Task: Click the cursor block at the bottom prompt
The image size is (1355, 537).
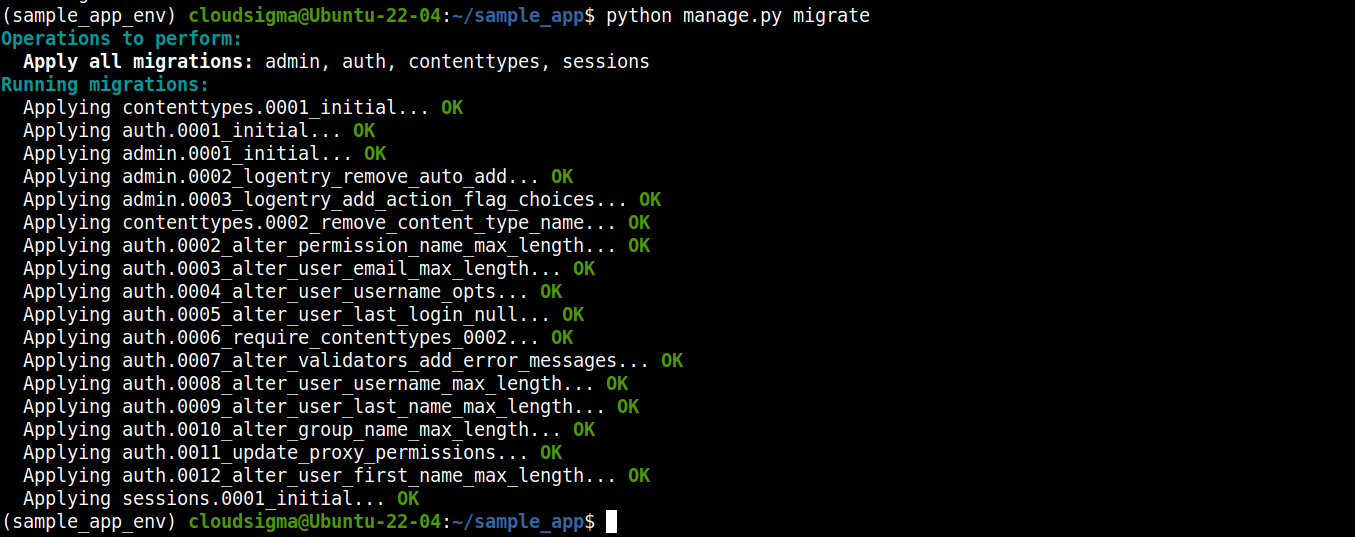Action: 611,522
